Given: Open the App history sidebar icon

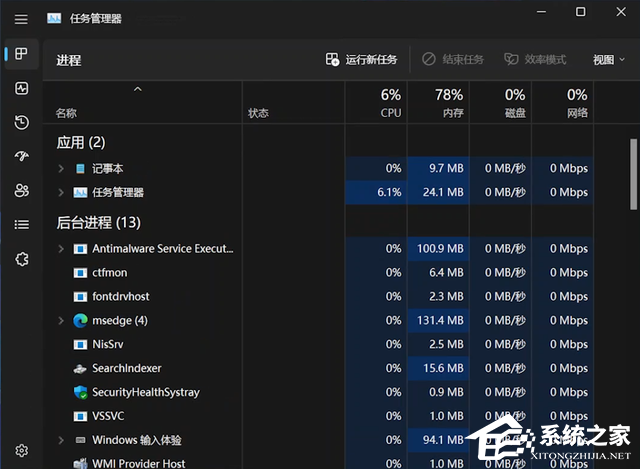Looking at the screenshot, I should (21, 123).
